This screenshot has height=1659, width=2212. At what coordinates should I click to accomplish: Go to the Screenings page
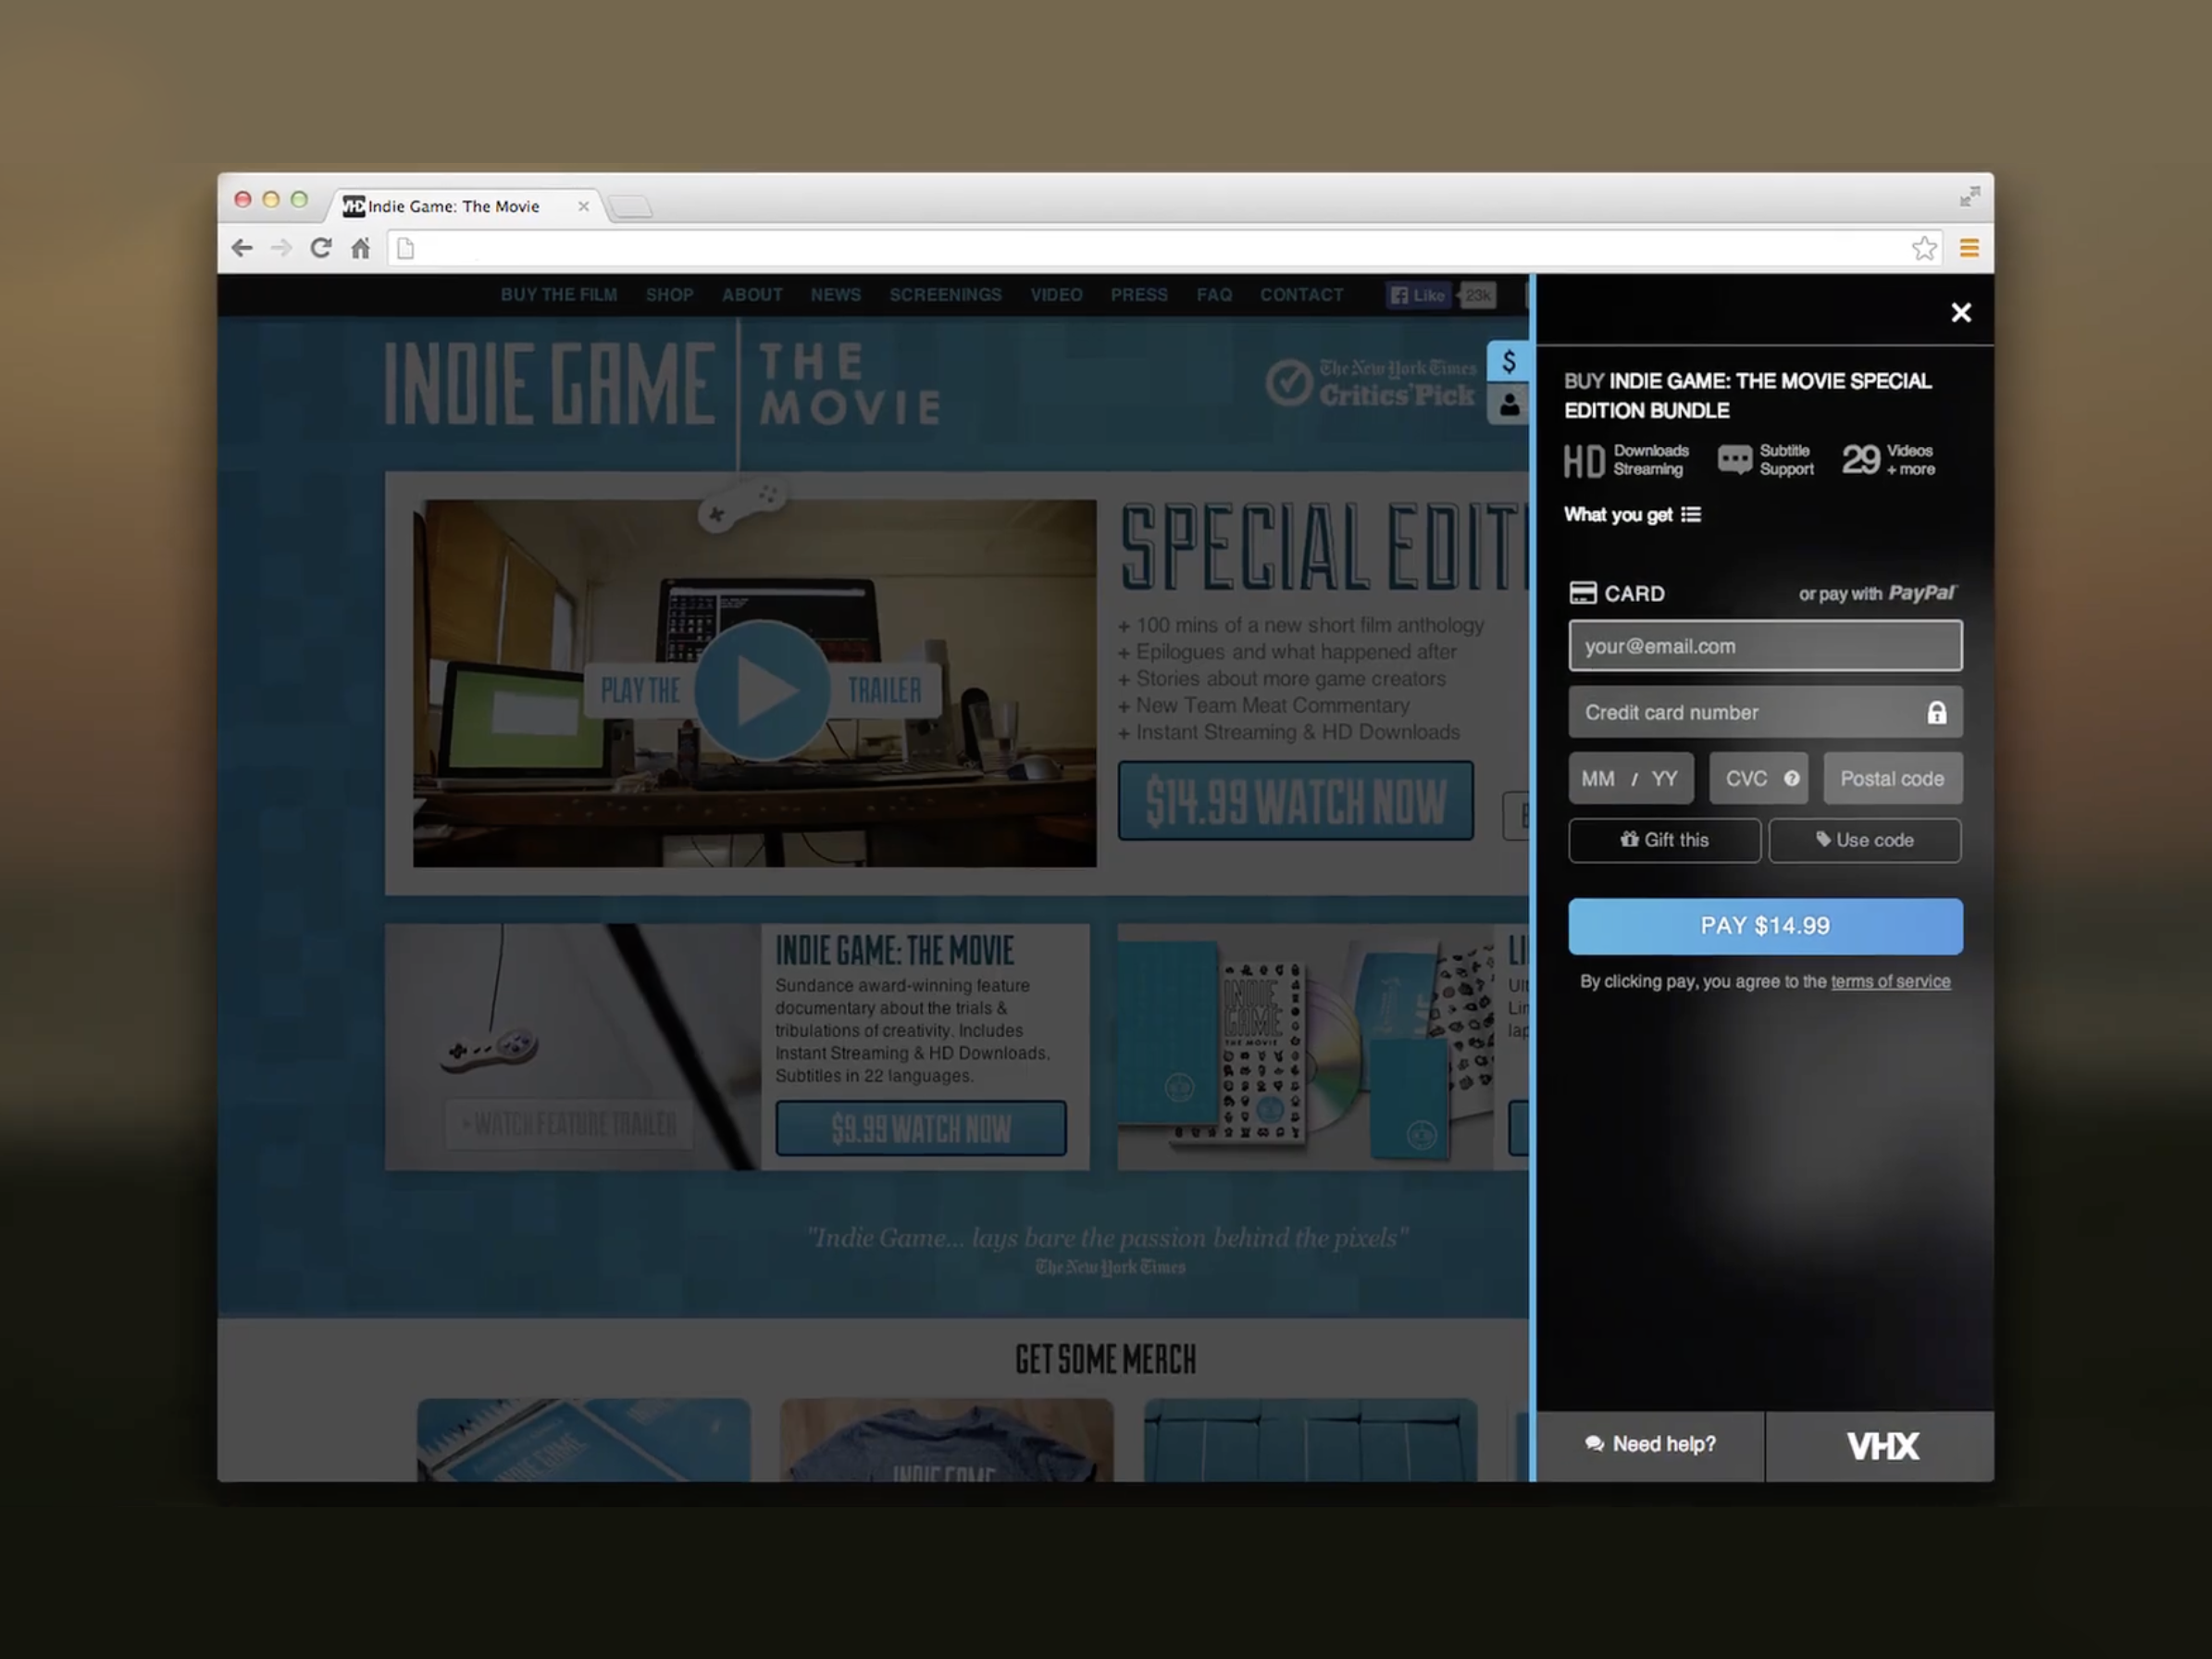(945, 295)
